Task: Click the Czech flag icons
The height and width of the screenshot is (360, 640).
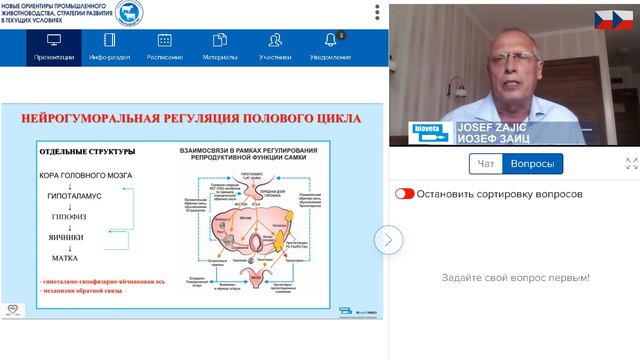Action: 613,20
